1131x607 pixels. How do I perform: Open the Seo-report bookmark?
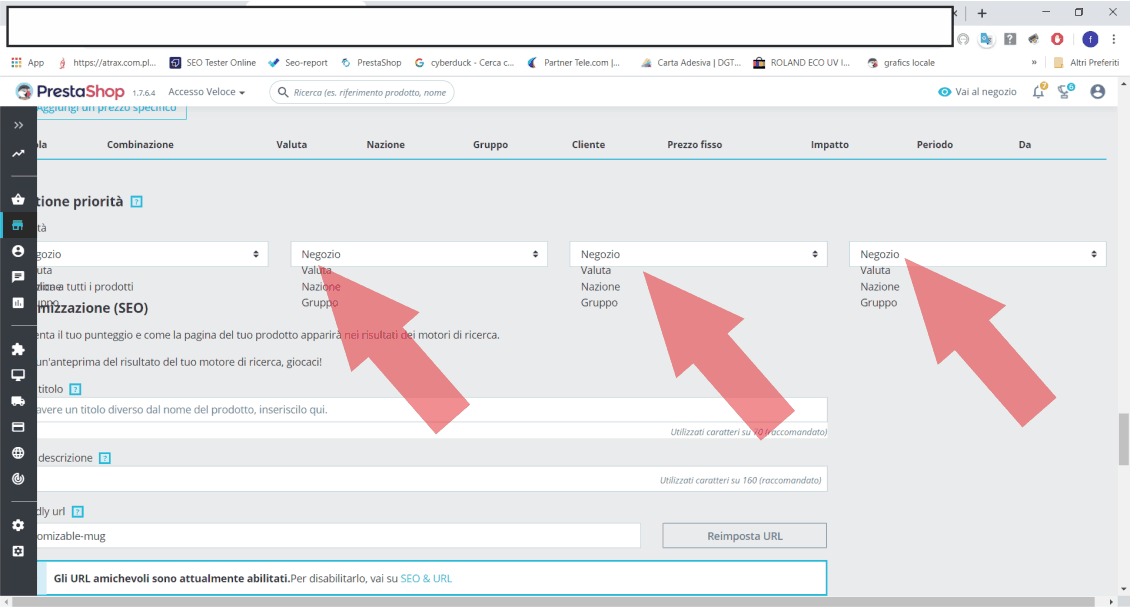pos(298,63)
